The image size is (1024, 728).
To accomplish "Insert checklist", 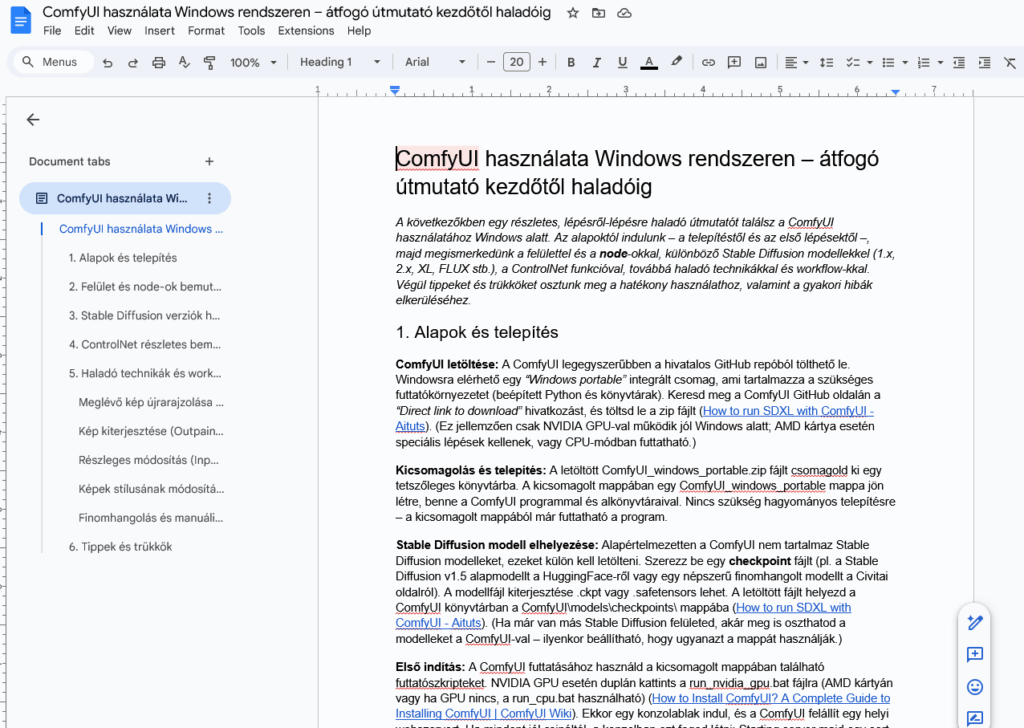I will (853, 63).
